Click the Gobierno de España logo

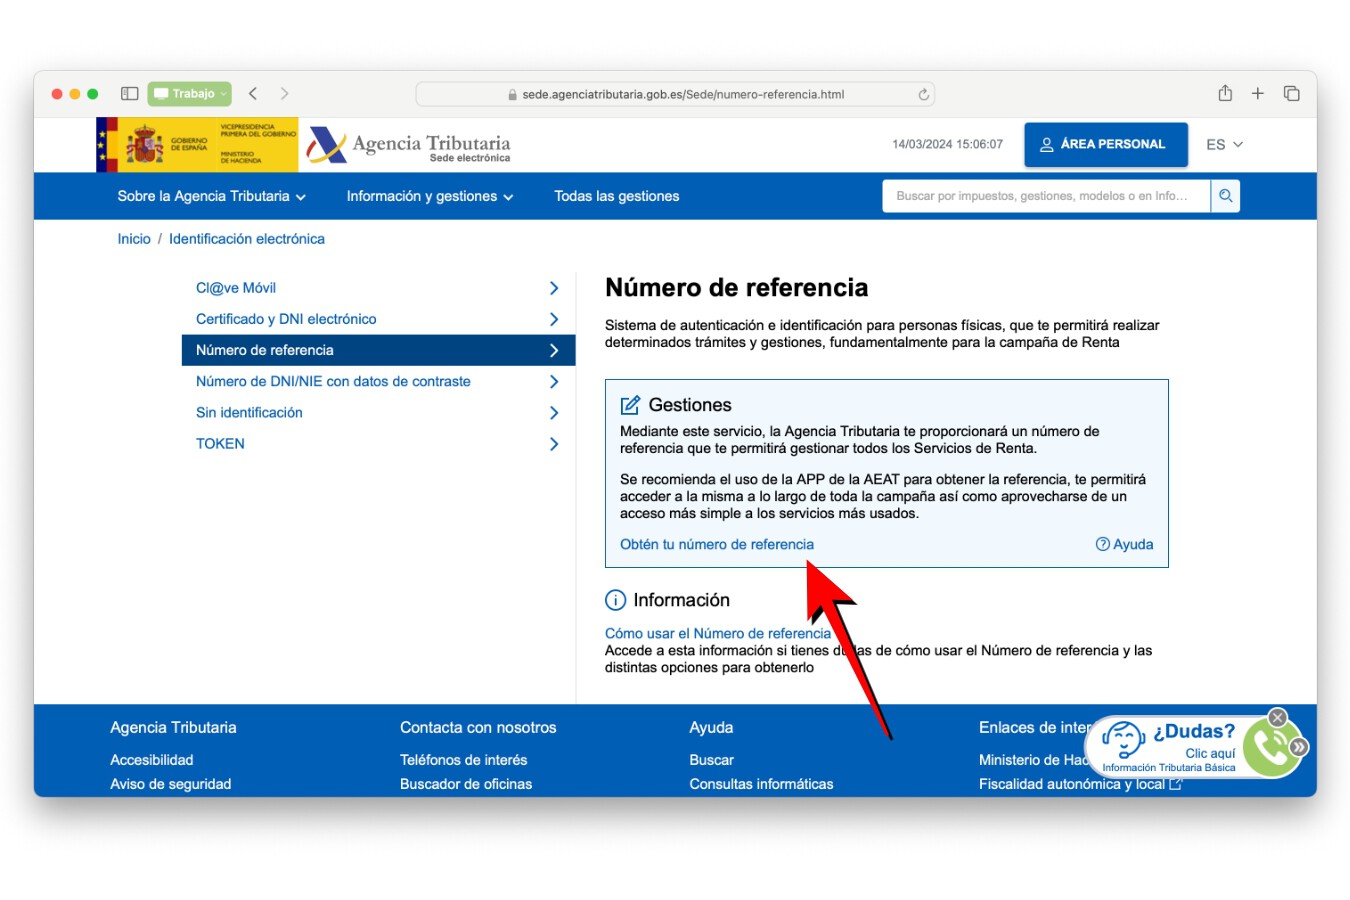197,145
